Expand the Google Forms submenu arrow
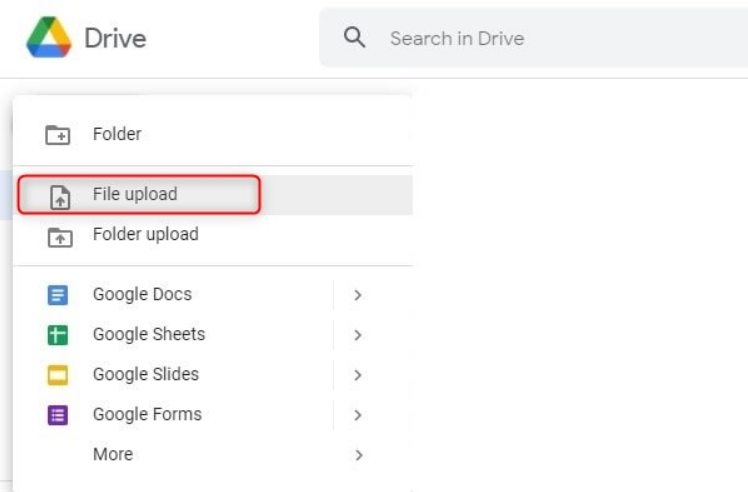 [357, 415]
